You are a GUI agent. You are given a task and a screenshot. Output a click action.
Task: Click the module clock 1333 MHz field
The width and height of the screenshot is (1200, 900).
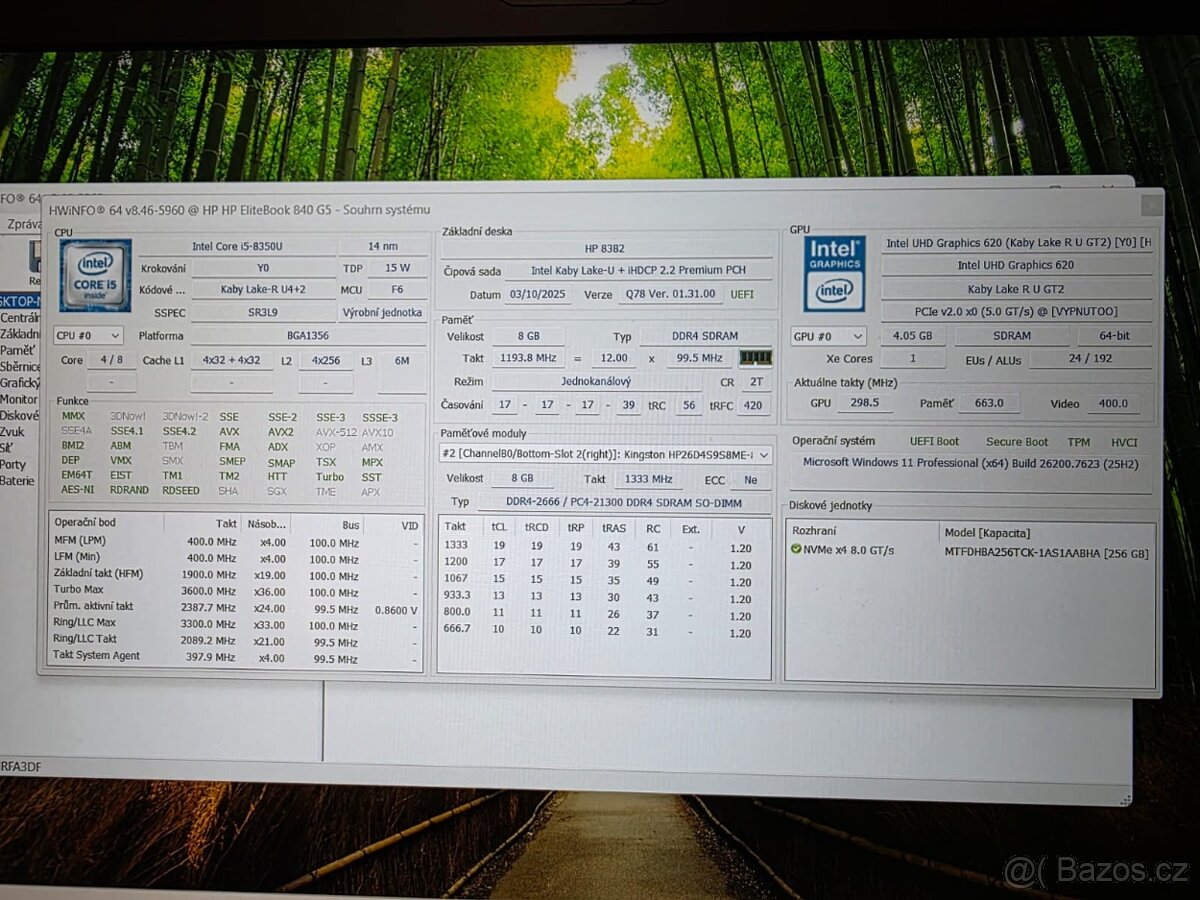[x=648, y=479]
